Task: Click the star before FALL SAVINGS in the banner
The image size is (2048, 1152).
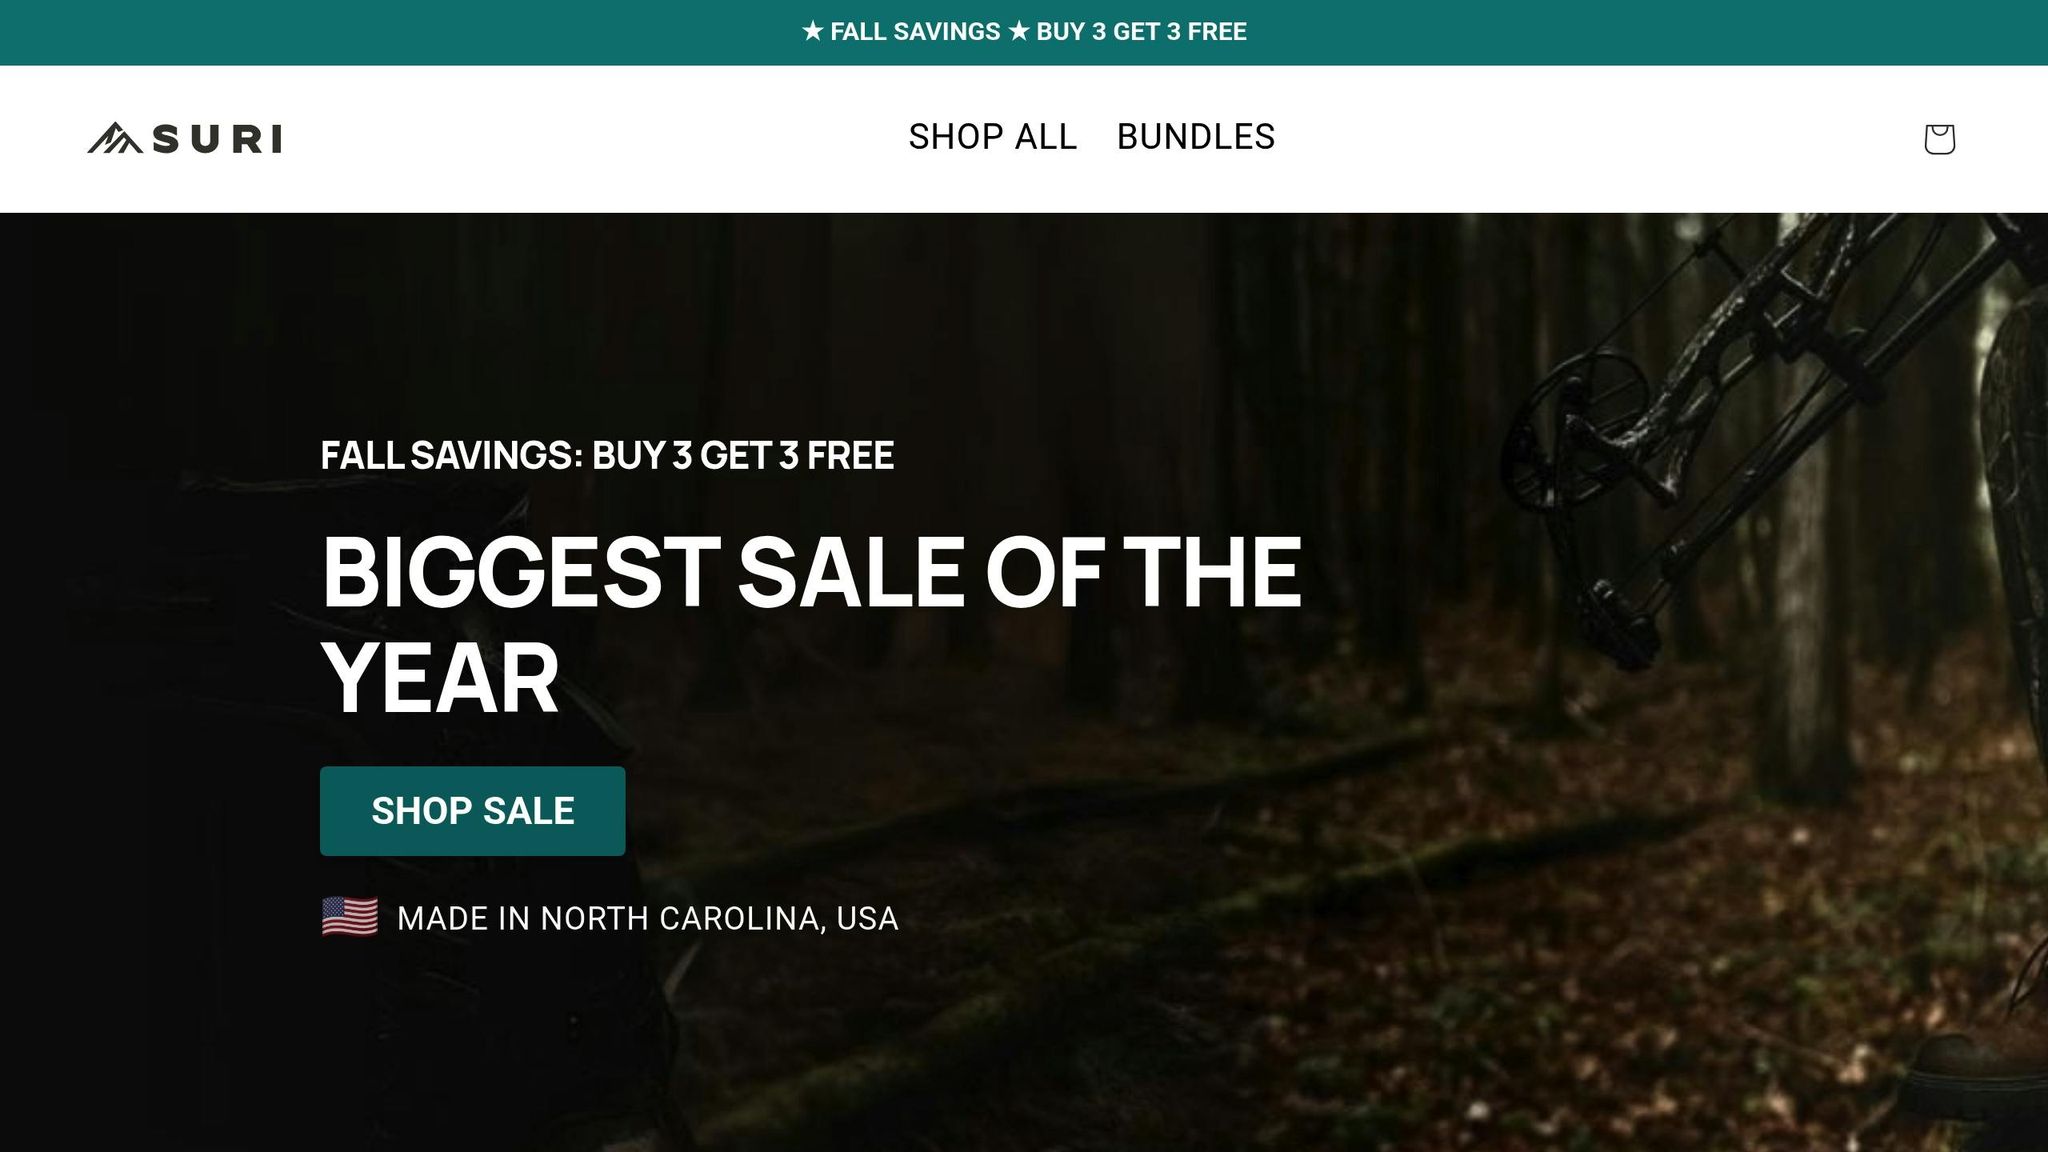Action: tap(812, 32)
